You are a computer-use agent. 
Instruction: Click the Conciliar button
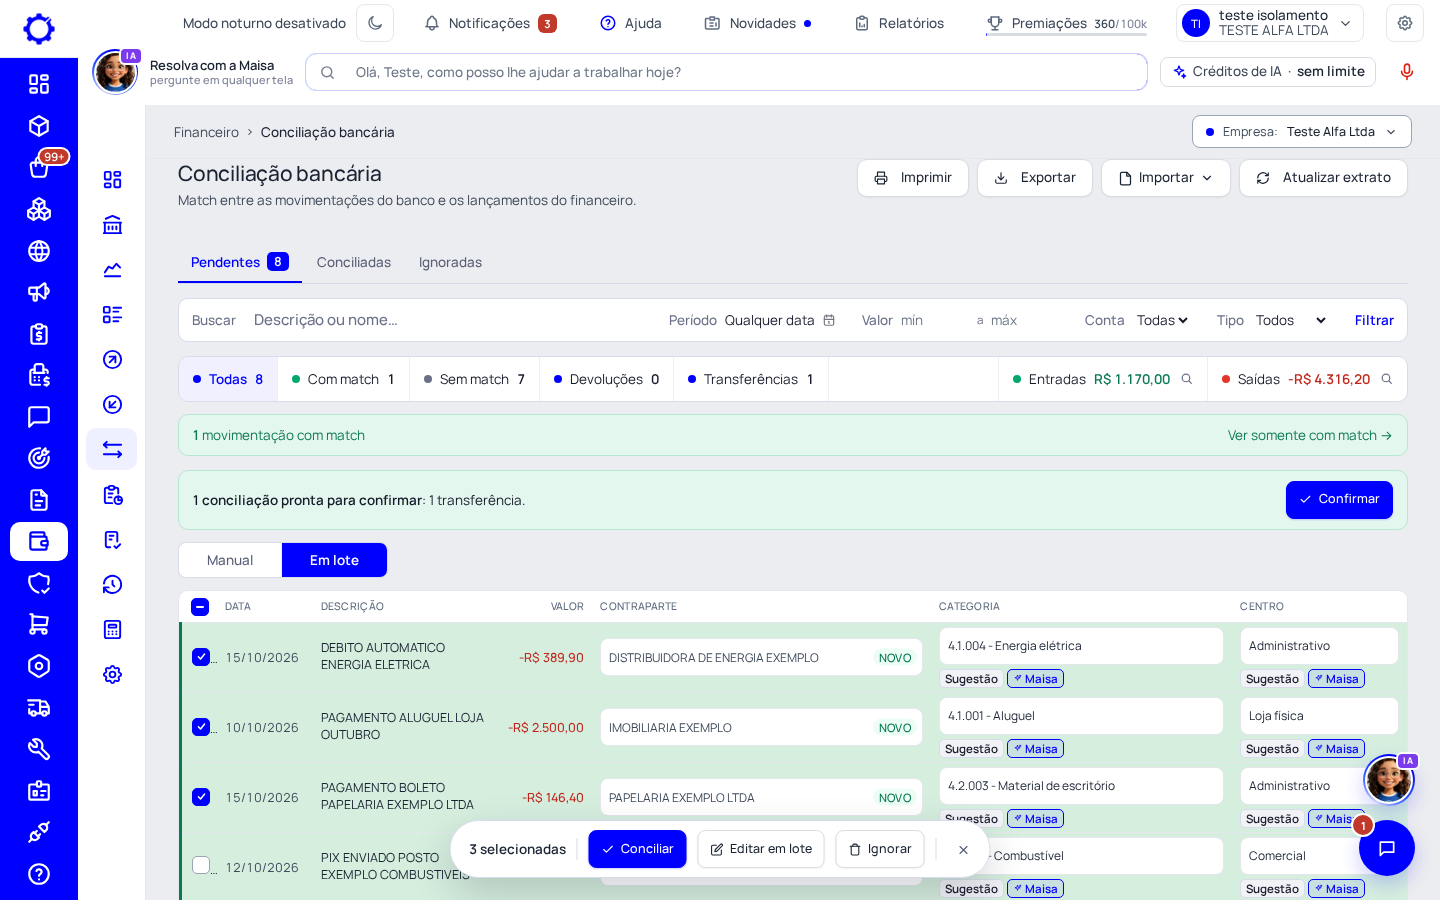click(x=637, y=849)
